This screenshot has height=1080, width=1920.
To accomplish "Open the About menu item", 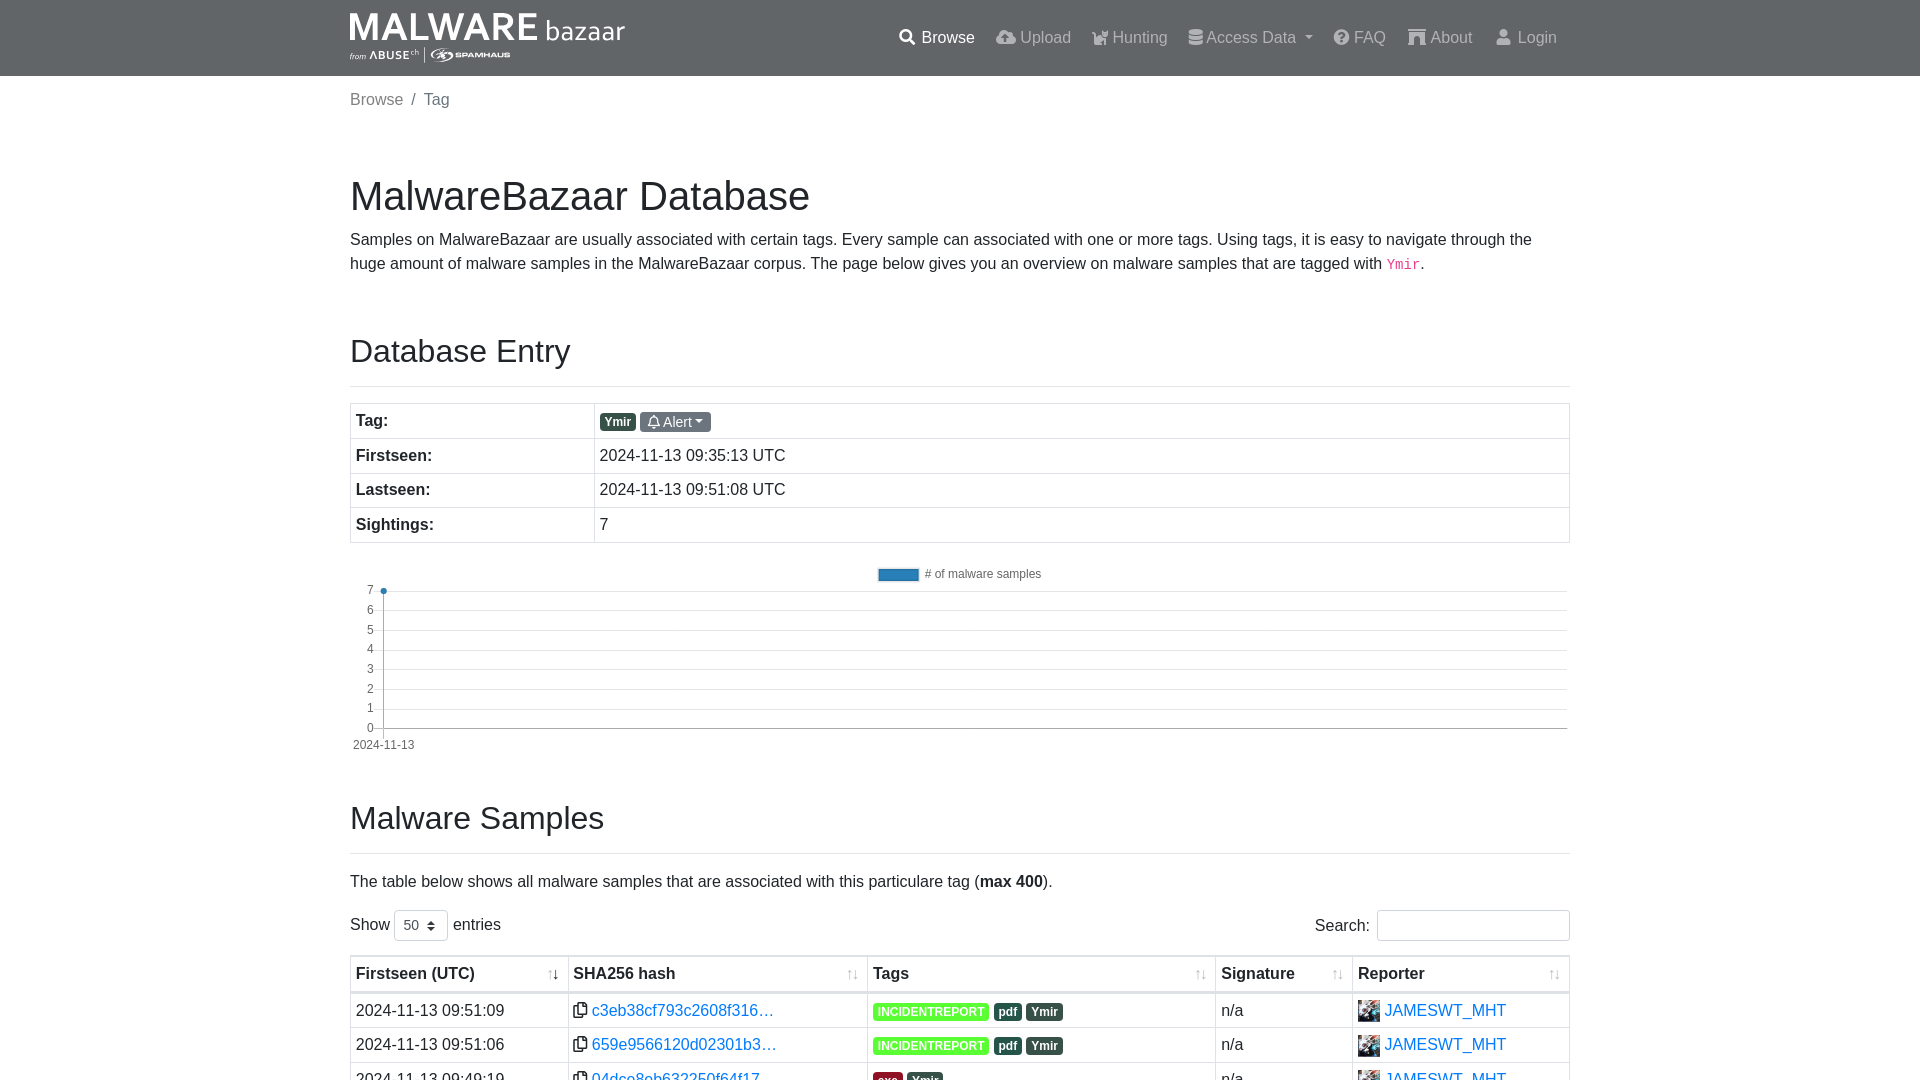I will (1440, 38).
